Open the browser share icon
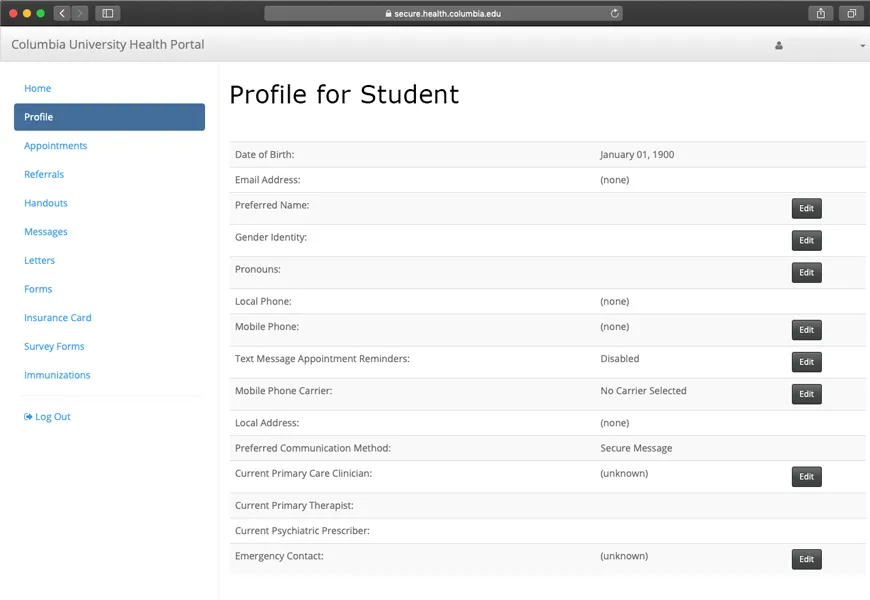This screenshot has height=600, width=870. (x=821, y=13)
